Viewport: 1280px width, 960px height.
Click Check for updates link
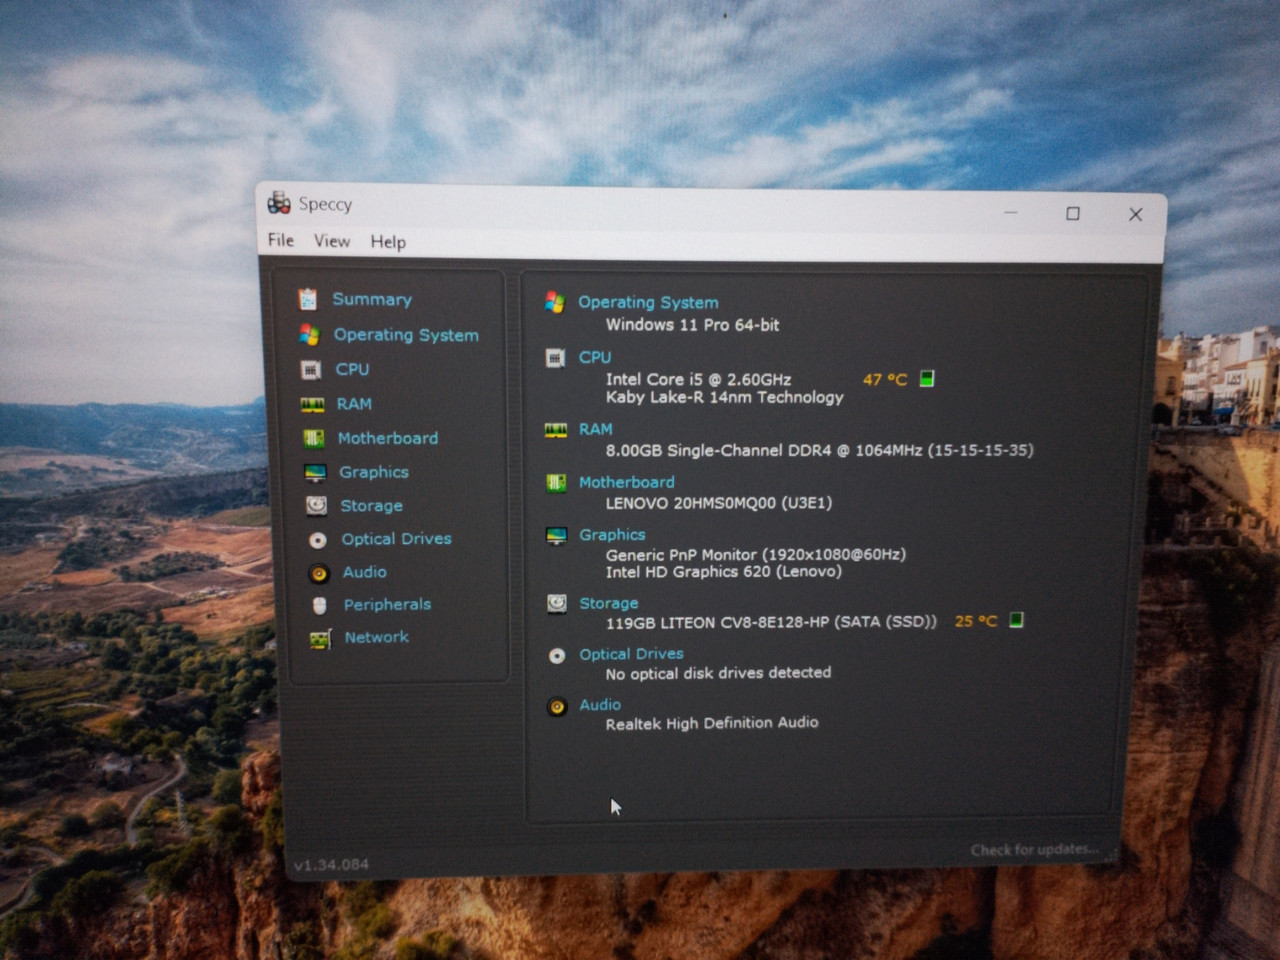(1034, 850)
